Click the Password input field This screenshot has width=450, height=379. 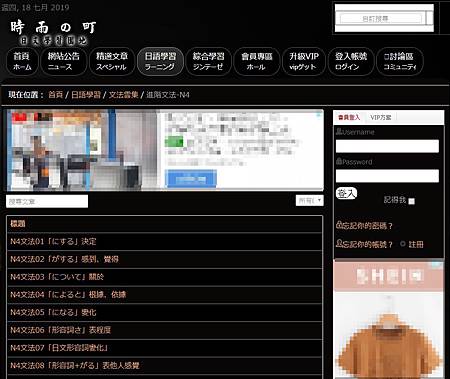pyautogui.click(x=387, y=176)
